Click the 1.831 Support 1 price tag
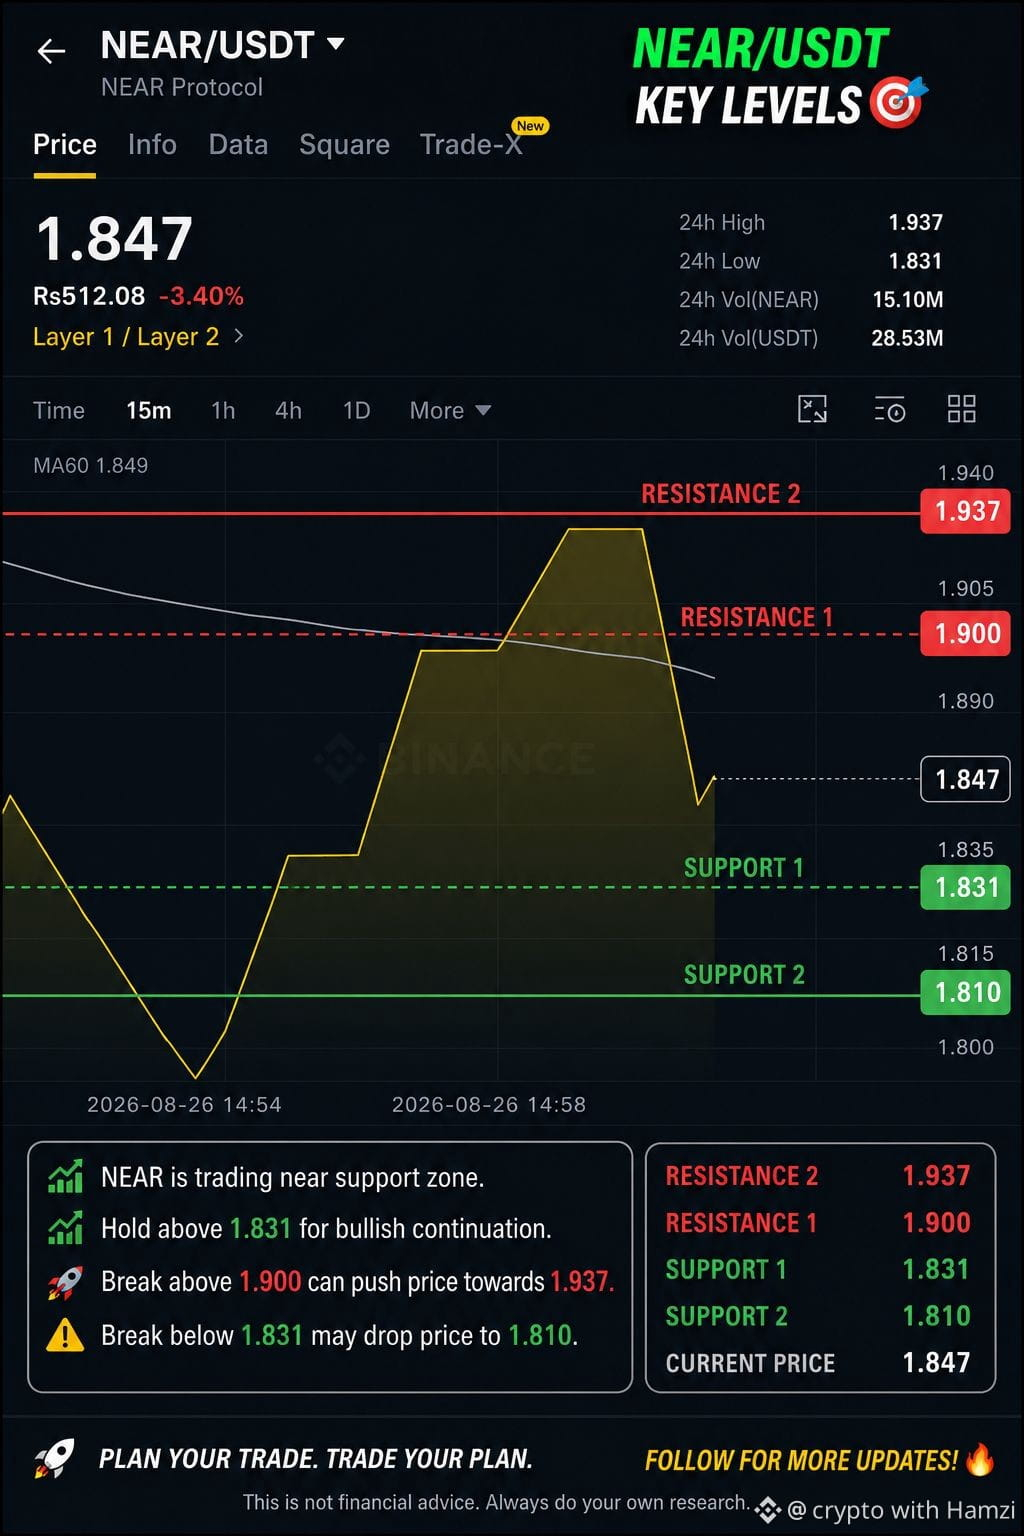1024x1536 pixels. 967,888
